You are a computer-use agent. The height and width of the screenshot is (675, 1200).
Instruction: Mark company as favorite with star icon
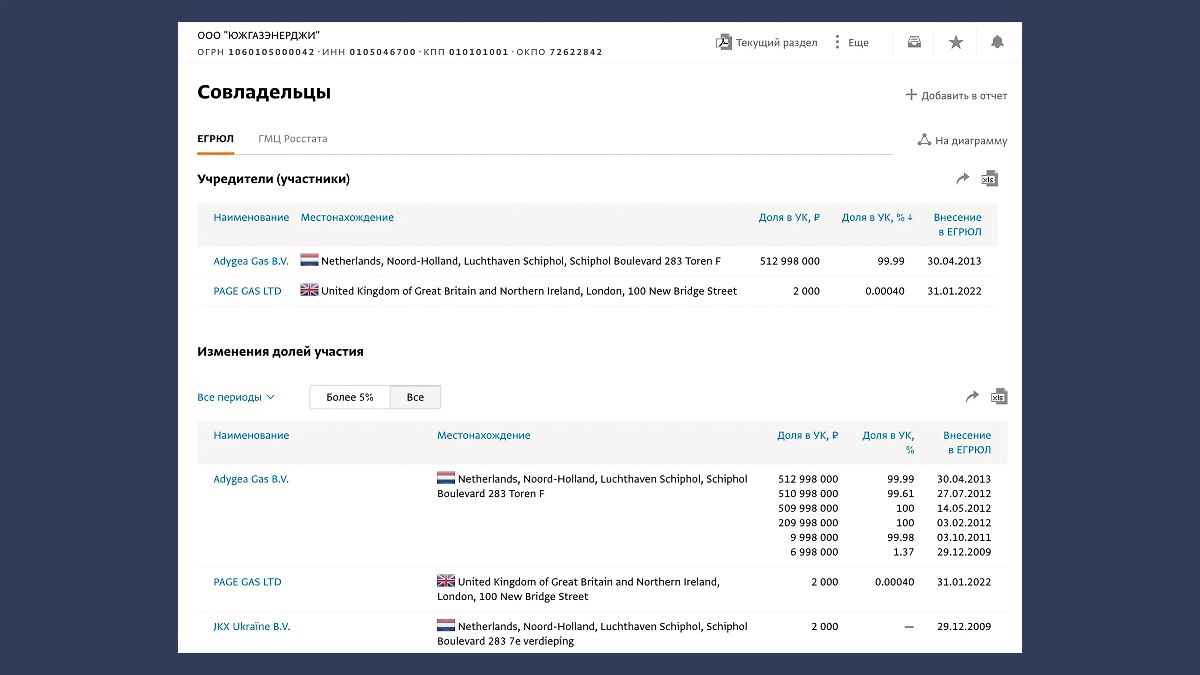tap(956, 42)
